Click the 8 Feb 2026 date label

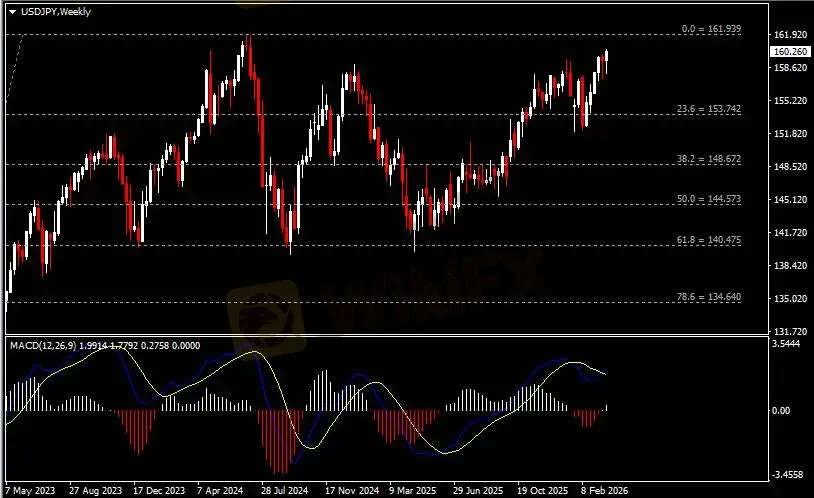604,490
